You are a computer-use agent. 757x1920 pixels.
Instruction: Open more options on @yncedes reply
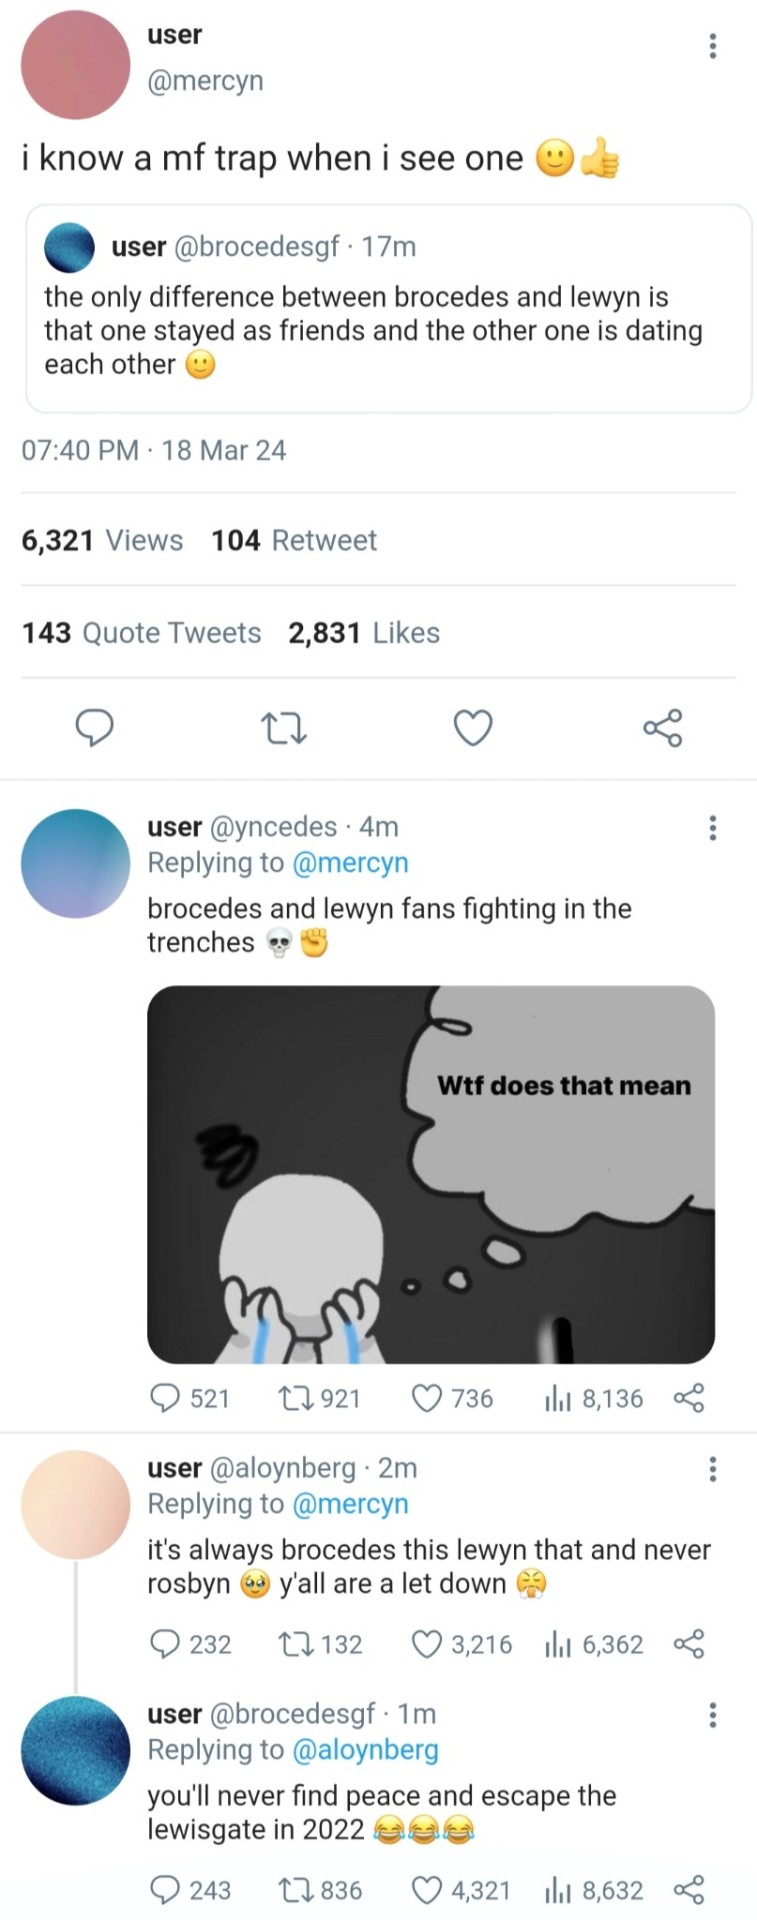coord(712,828)
